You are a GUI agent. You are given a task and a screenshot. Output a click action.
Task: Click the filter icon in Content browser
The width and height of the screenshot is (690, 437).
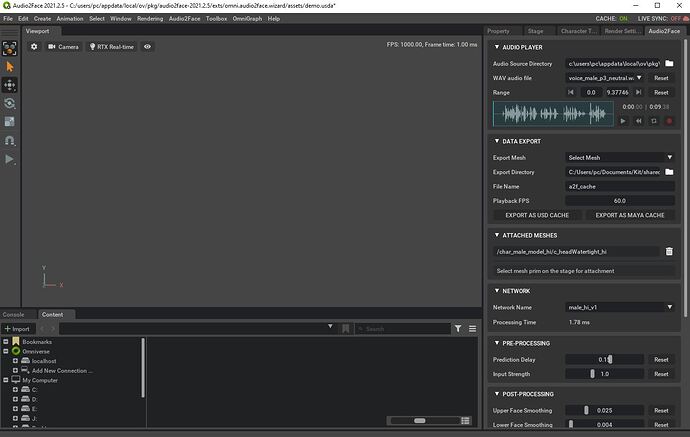458,328
